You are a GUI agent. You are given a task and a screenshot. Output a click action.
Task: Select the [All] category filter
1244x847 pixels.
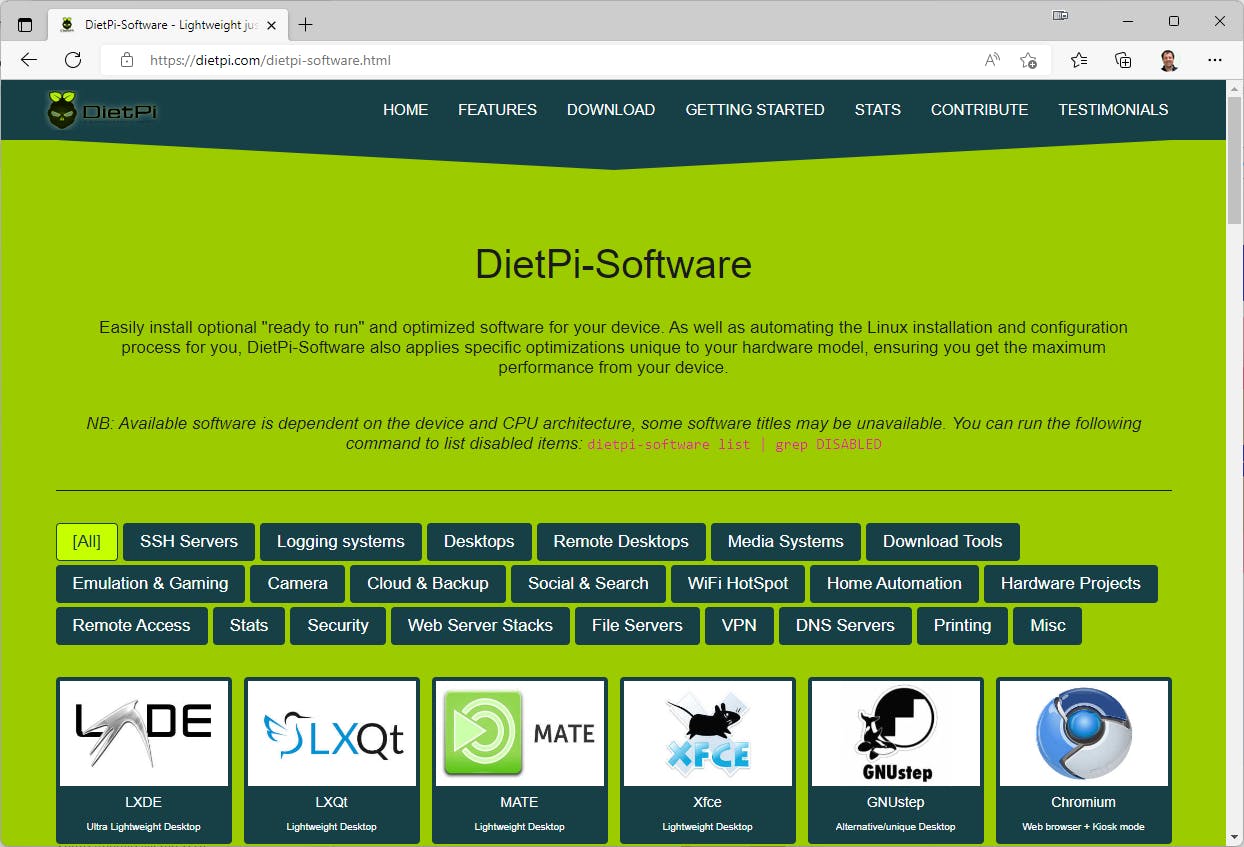(87, 542)
